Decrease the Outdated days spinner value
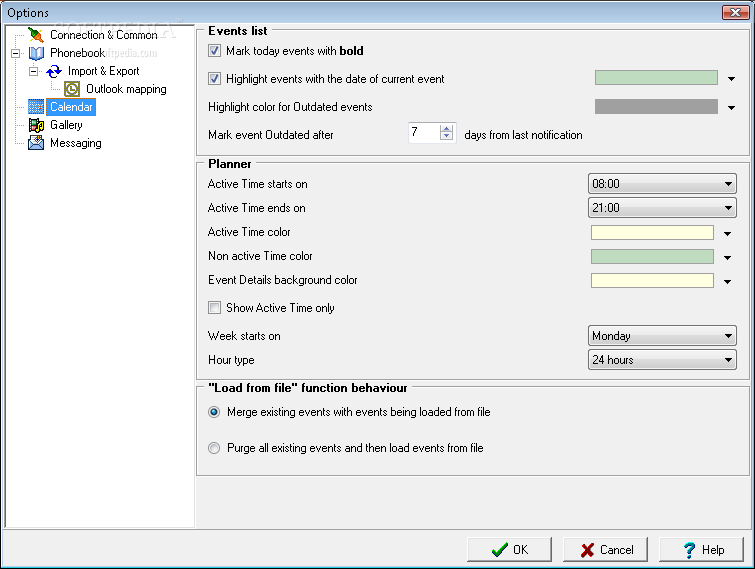The width and height of the screenshot is (755, 569). tap(446, 136)
